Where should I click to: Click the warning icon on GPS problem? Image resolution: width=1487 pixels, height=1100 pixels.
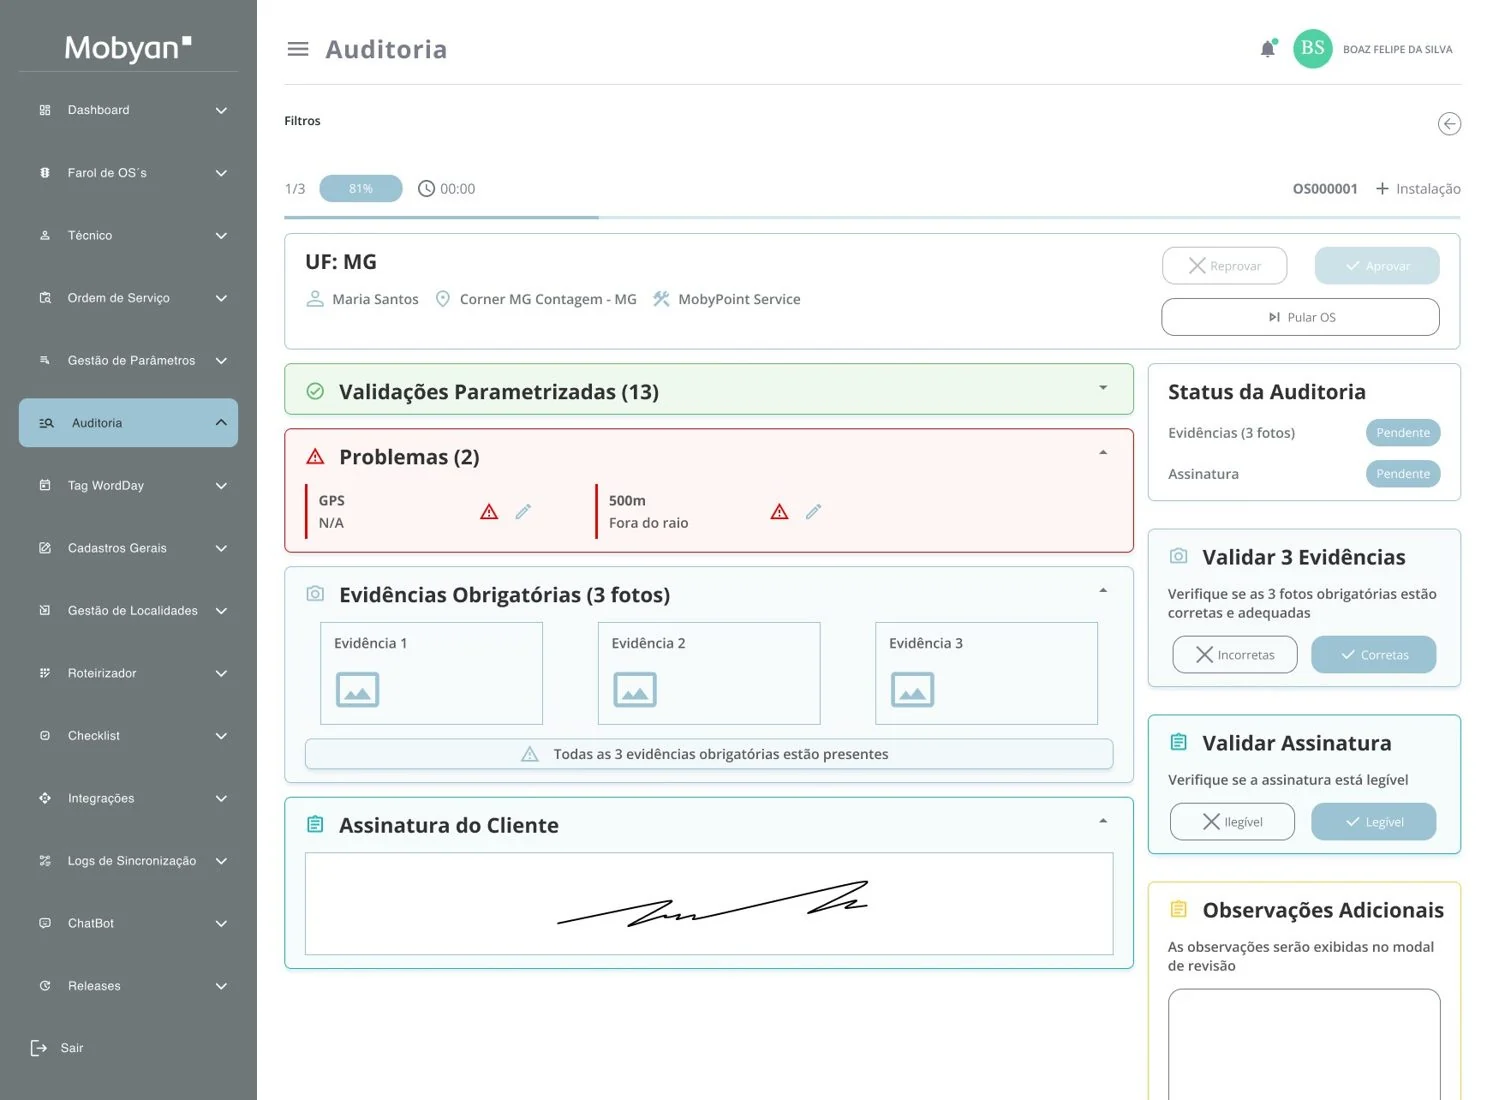[489, 512]
